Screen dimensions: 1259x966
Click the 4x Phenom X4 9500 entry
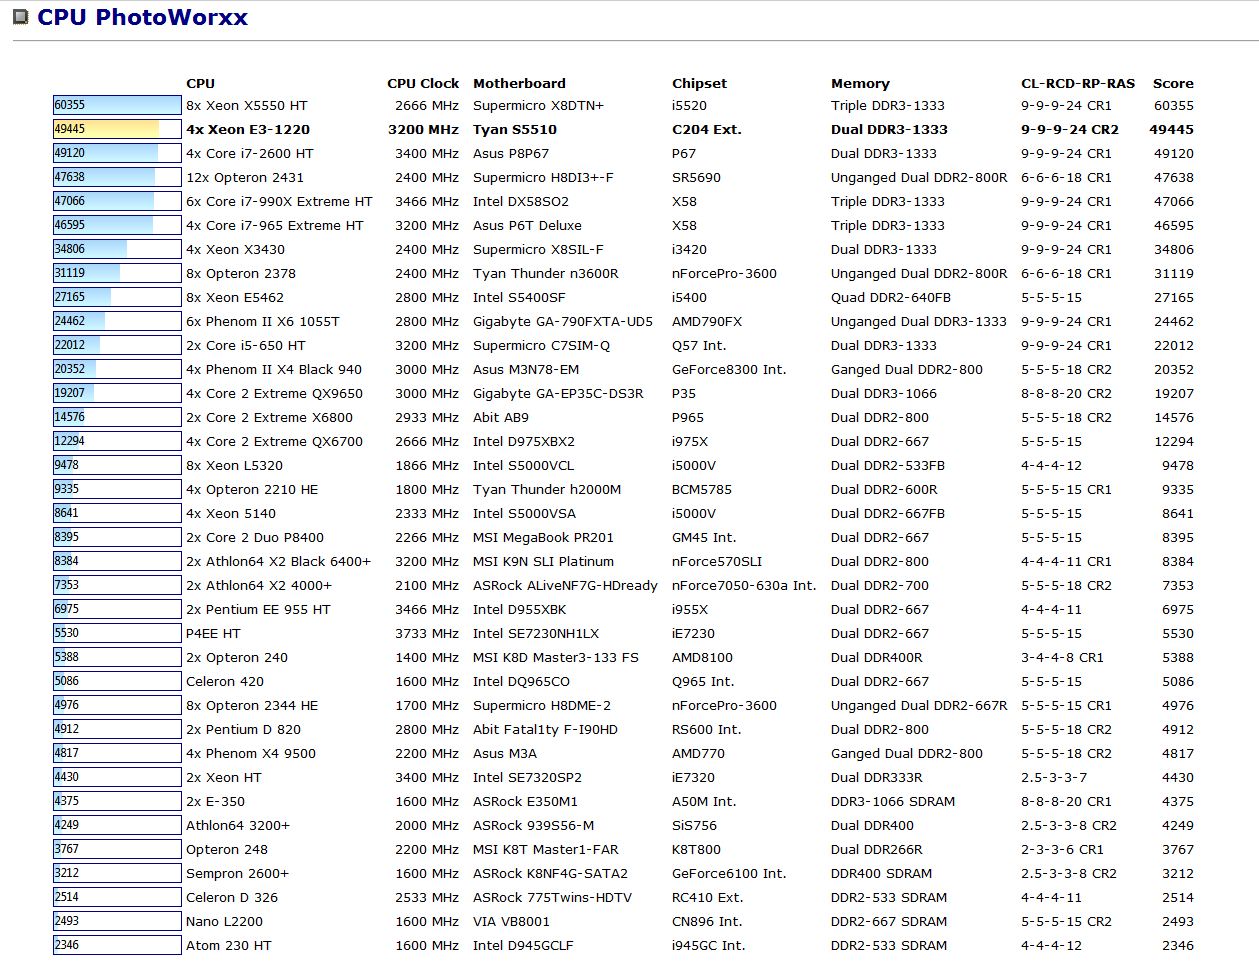point(251,753)
